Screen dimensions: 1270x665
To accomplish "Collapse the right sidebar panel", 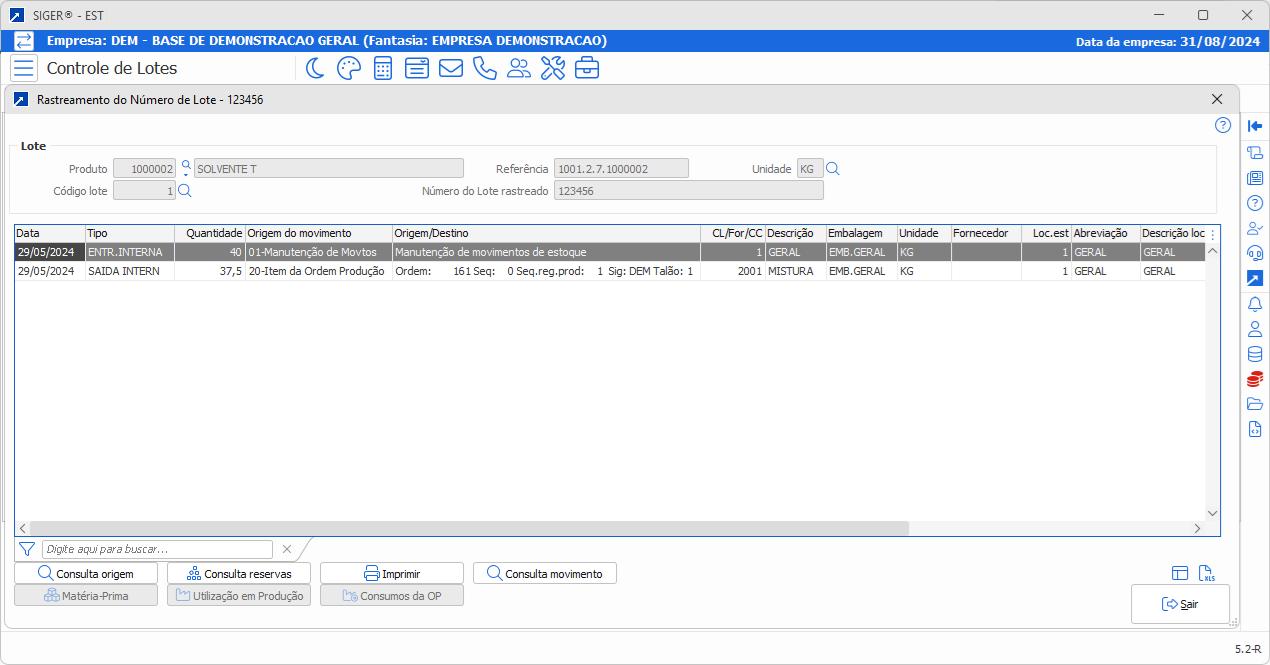I will pyautogui.click(x=1255, y=126).
